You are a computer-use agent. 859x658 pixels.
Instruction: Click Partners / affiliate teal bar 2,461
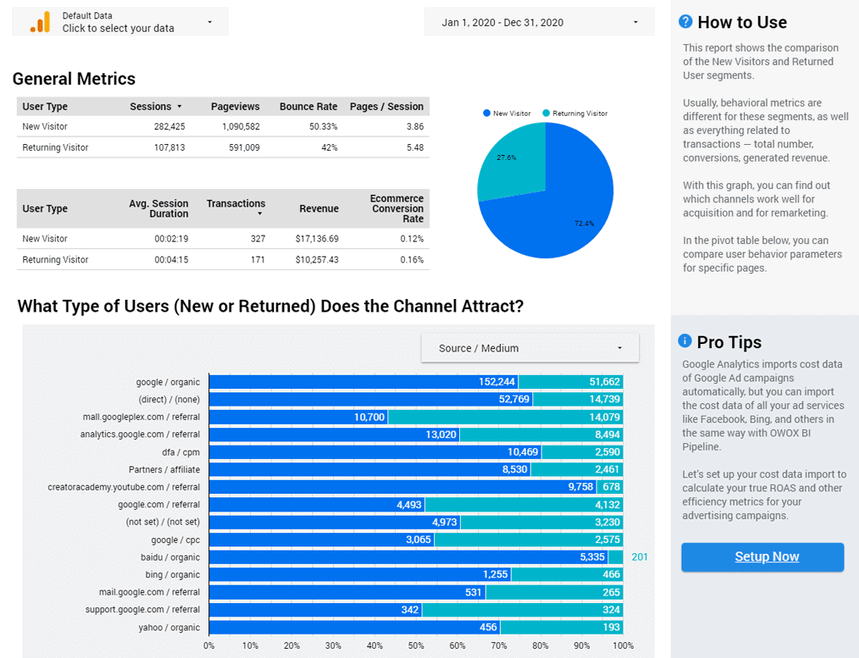click(577, 470)
